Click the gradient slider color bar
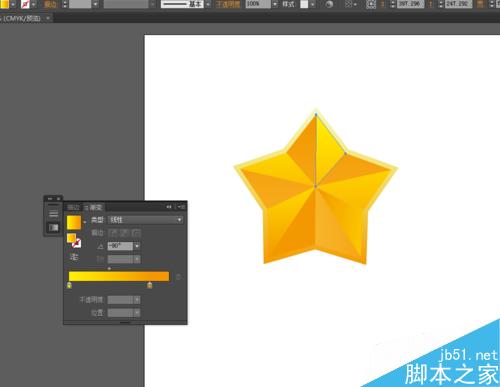500x387 pixels. pyautogui.click(x=119, y=276)
